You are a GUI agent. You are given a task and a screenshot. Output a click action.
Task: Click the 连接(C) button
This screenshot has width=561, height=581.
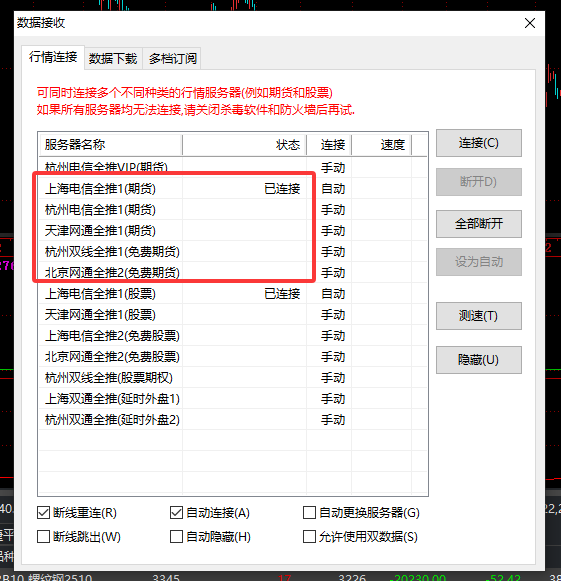coord(479,143)
